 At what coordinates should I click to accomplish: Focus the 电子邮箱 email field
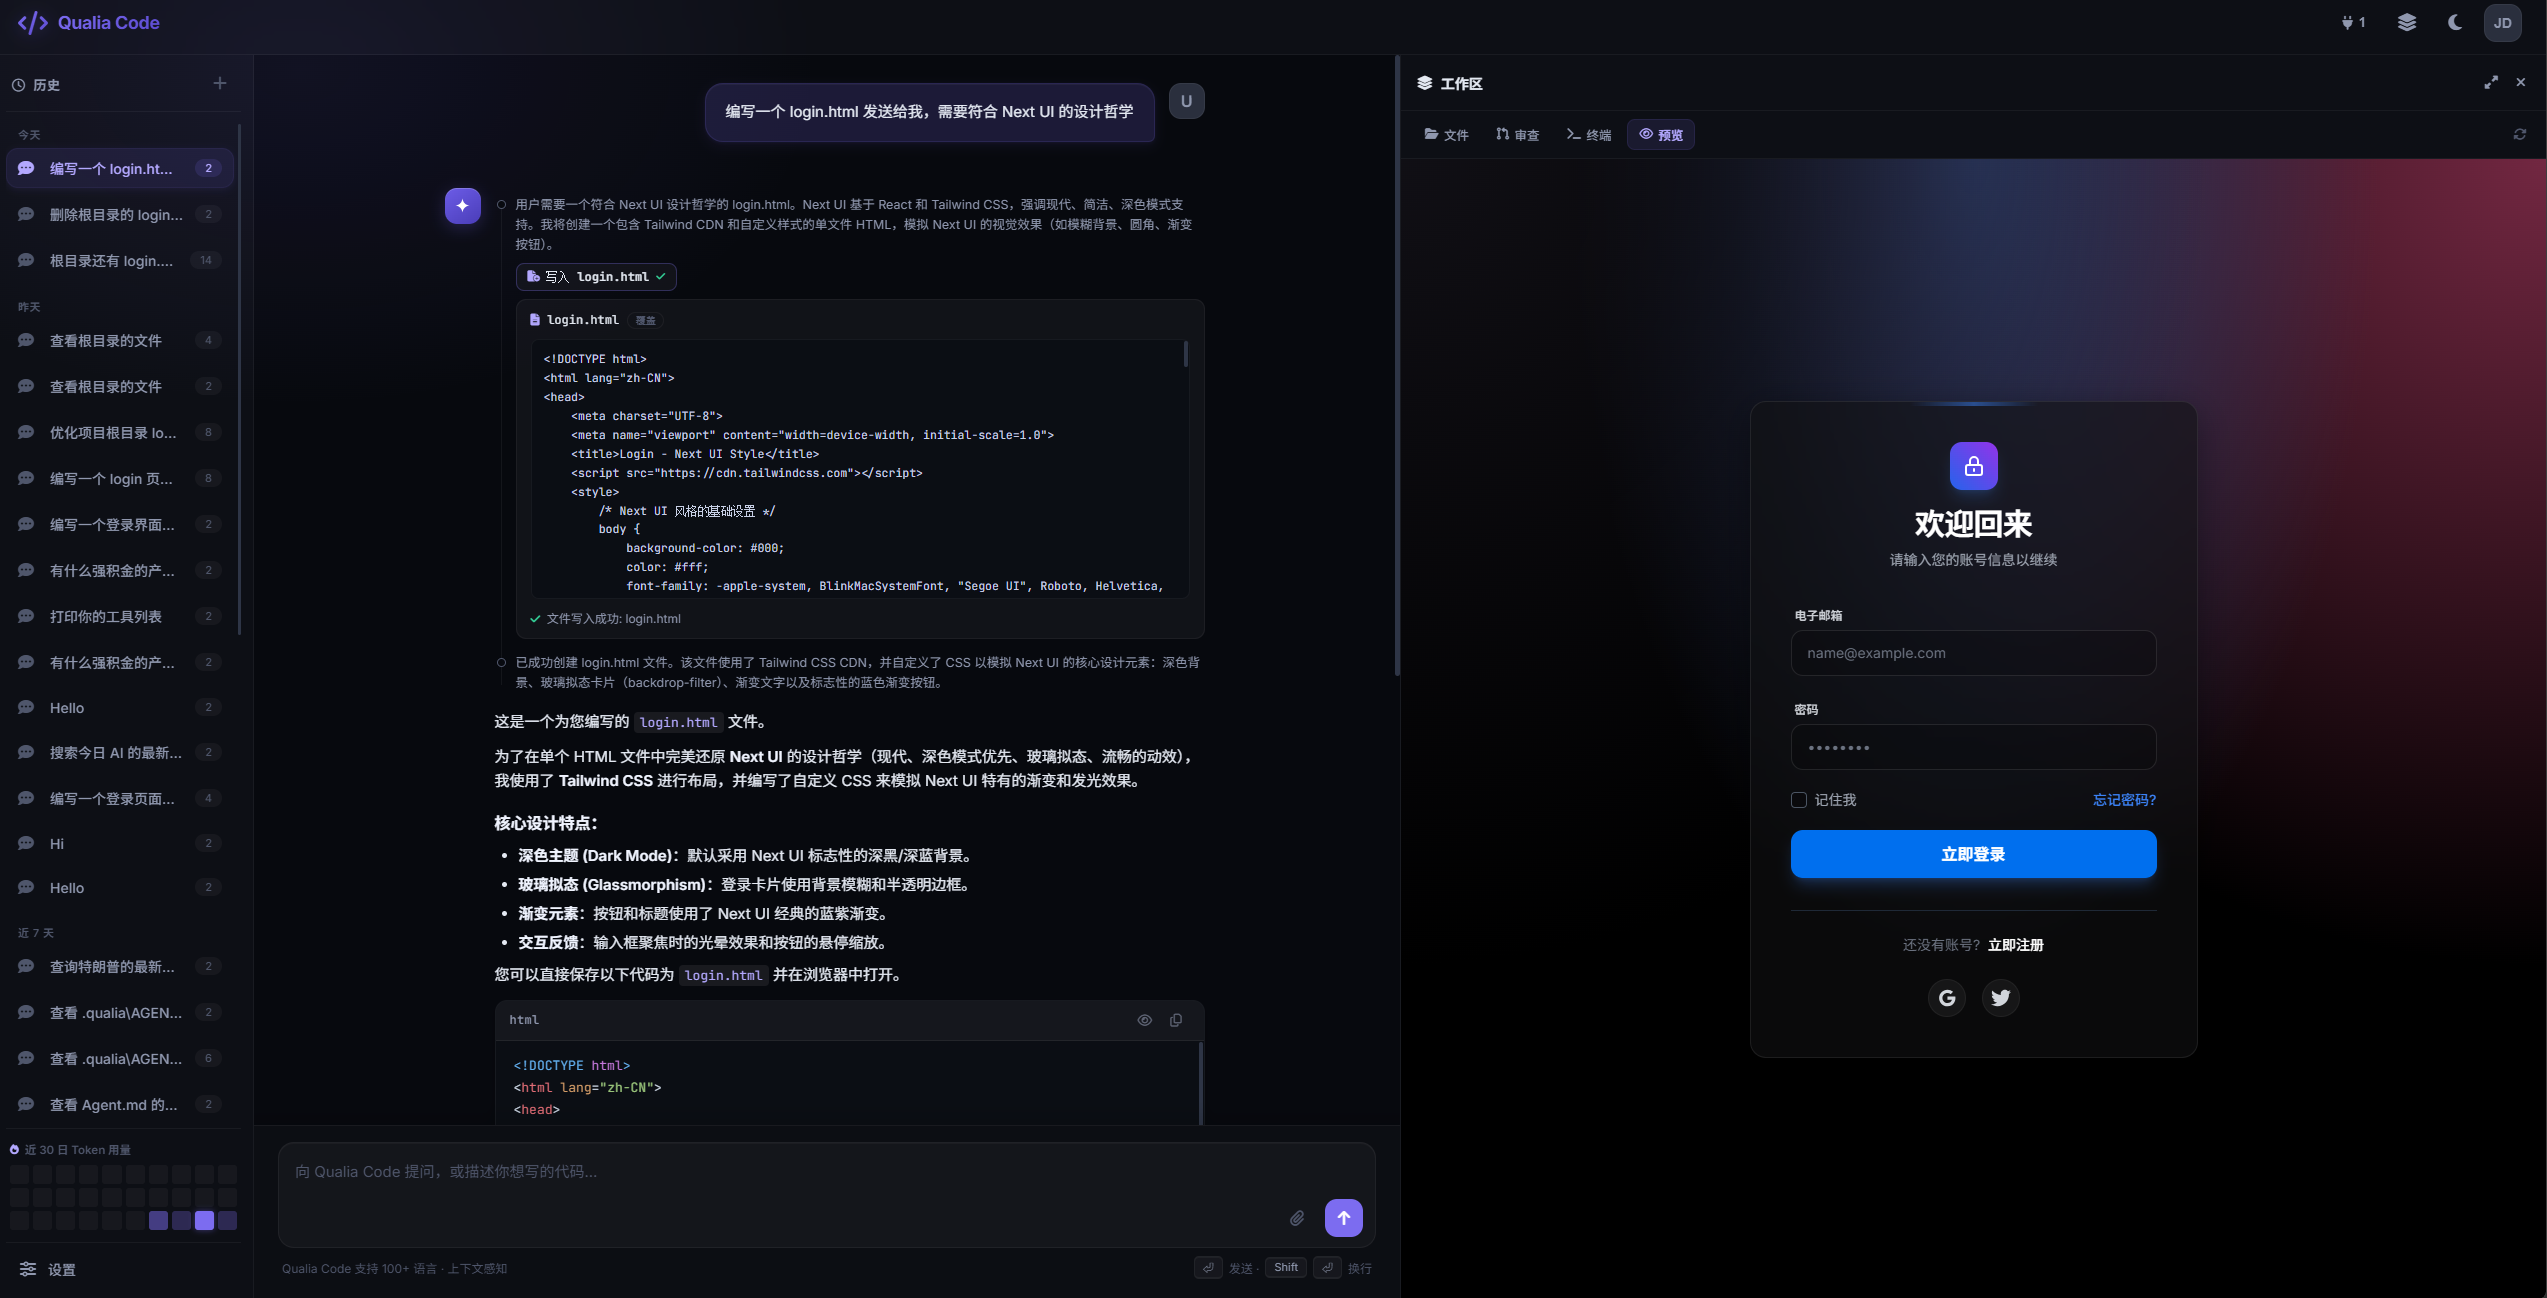pyautogui.click(x=1973, y=653)
